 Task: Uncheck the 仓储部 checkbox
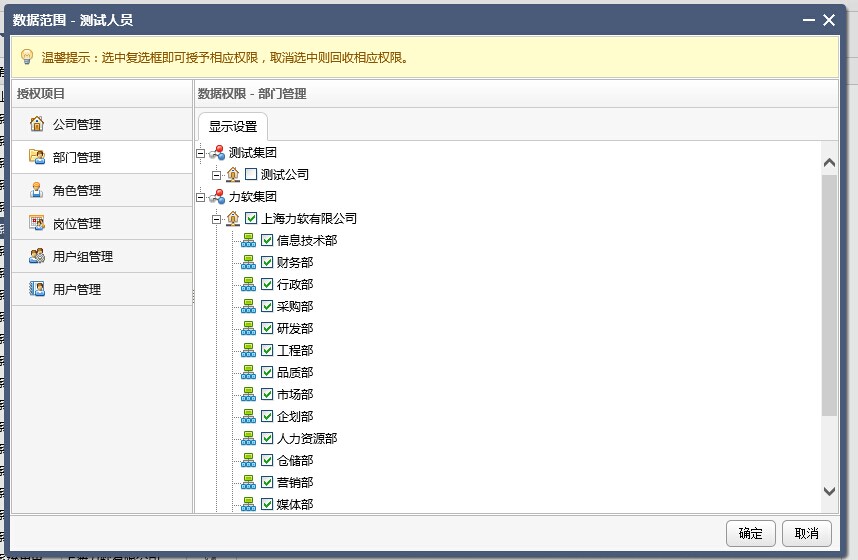pos(267,460)
